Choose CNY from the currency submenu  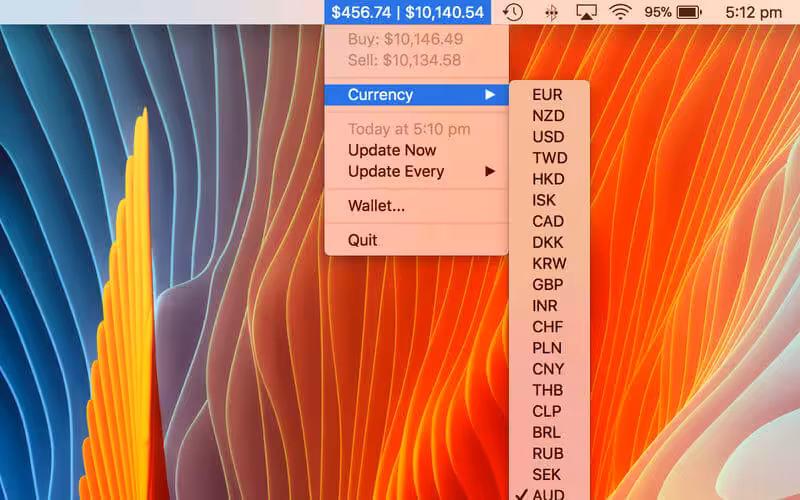(548, 369)
